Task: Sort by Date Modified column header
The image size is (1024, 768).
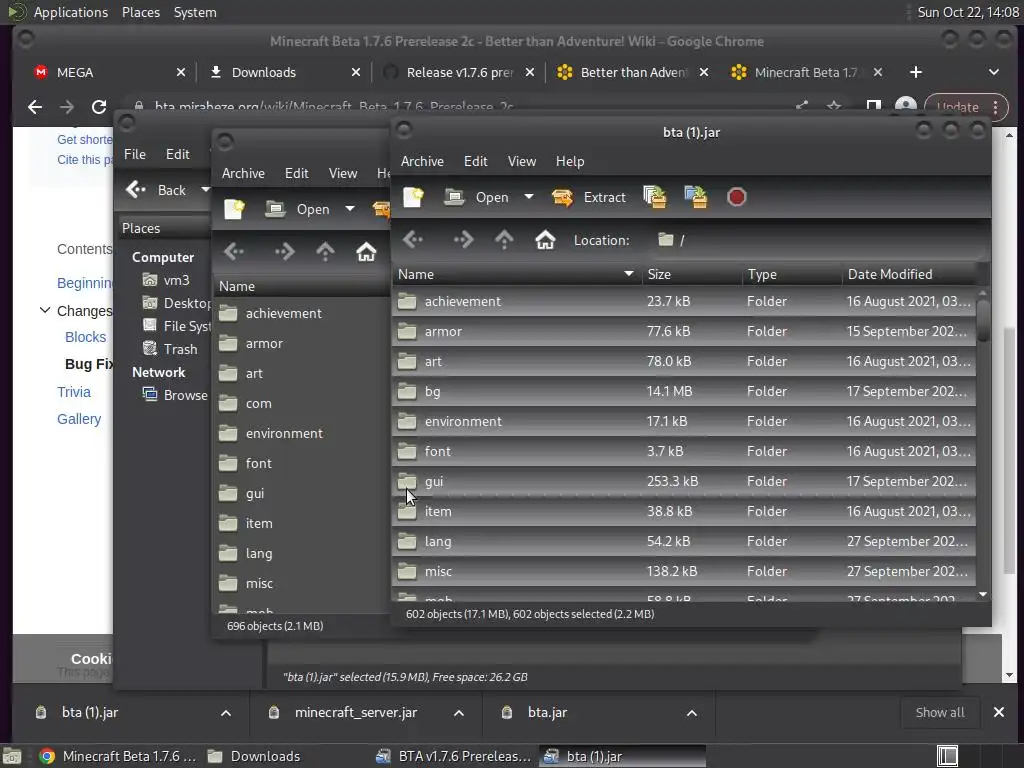Action: tap(911, 274)
